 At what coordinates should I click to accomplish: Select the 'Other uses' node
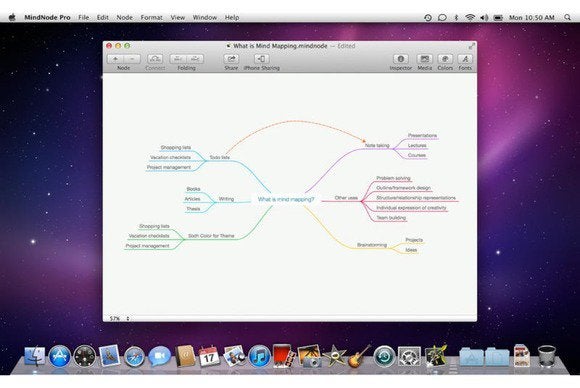346,198
